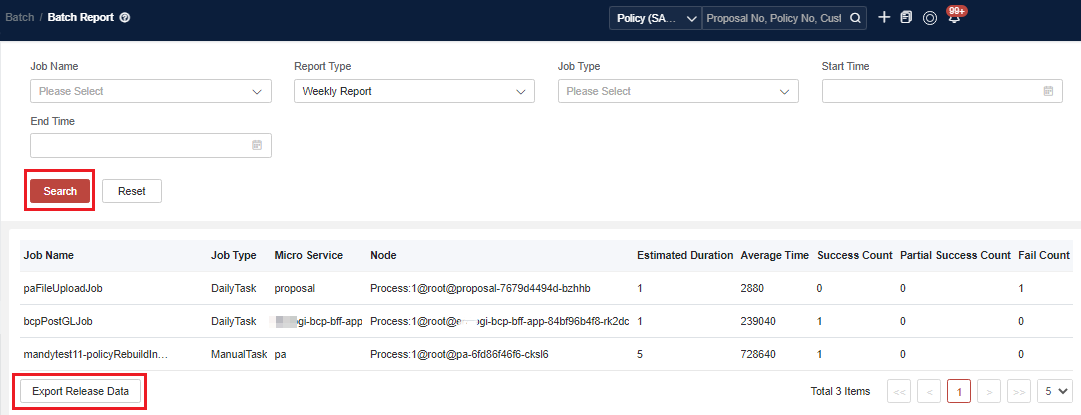
Task: Click the circular target icon in the header
Action: tap(930, 18)
